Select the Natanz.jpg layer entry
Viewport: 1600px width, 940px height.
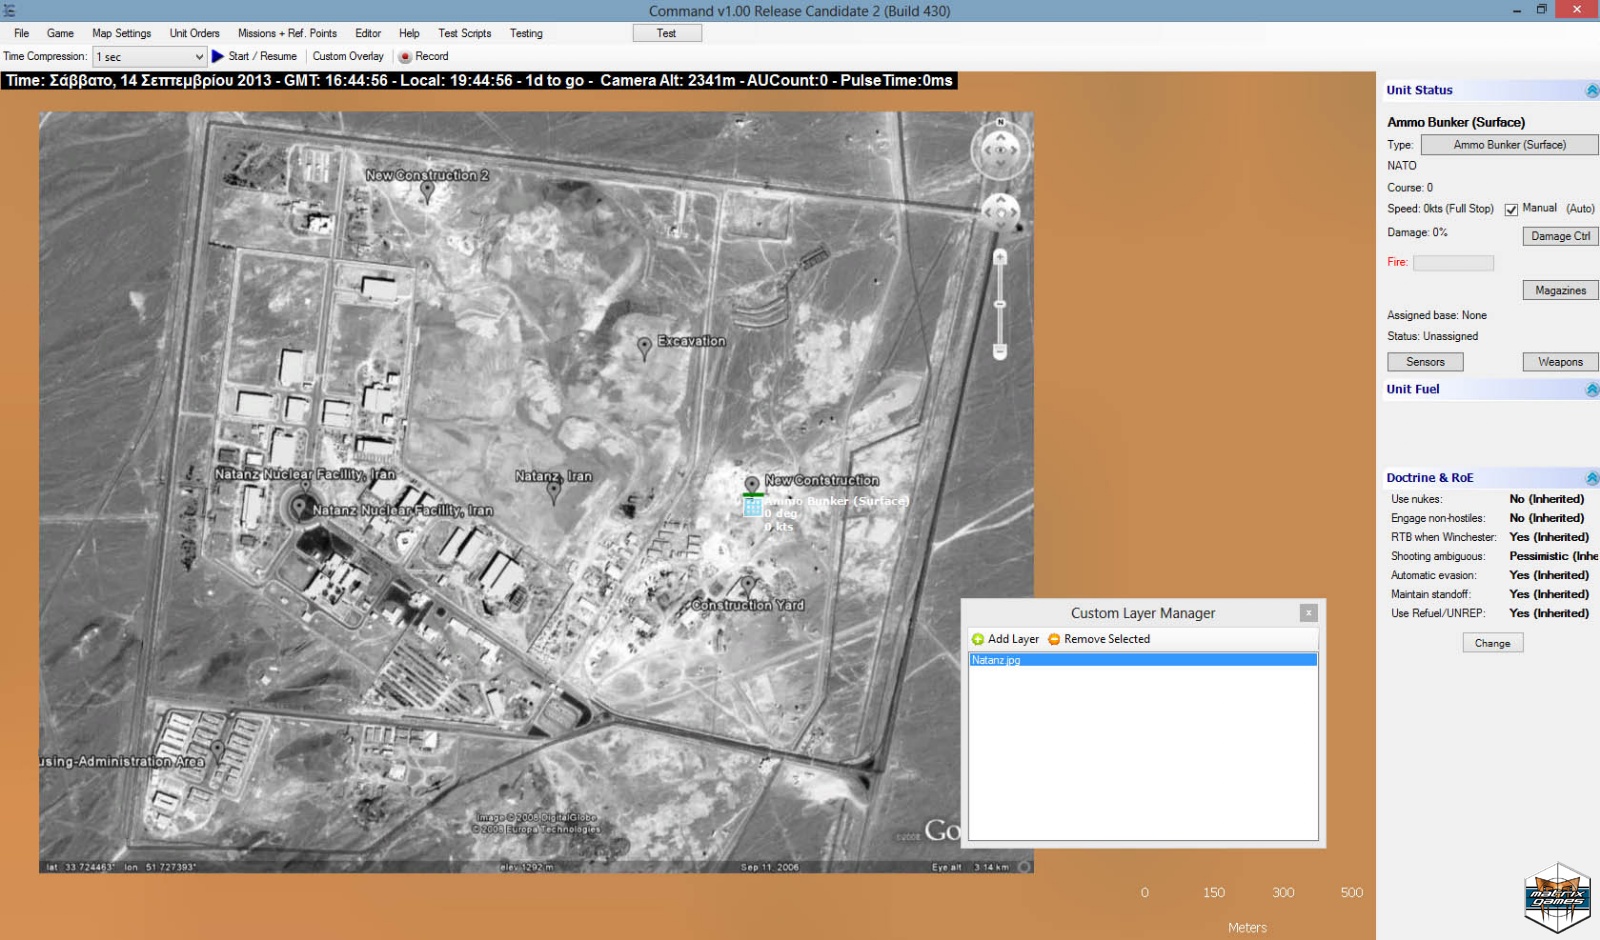(1143, 660)
